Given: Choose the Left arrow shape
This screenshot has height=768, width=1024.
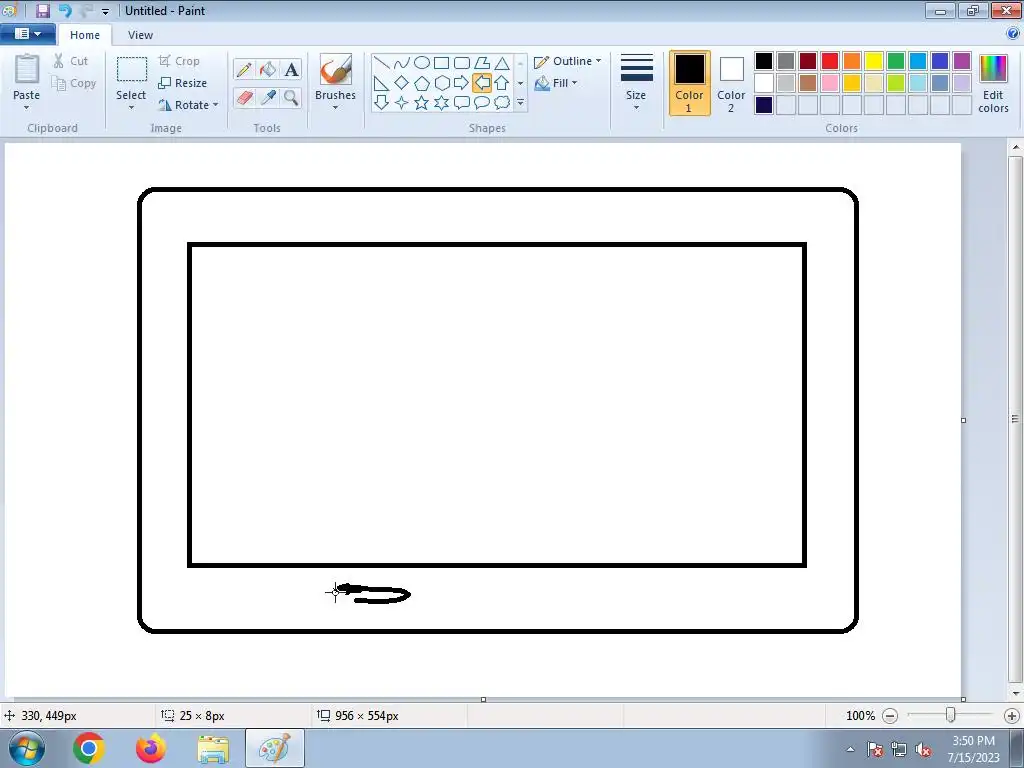Looking at the screenshot, I should pyautogui.click(x=482, y=83).
